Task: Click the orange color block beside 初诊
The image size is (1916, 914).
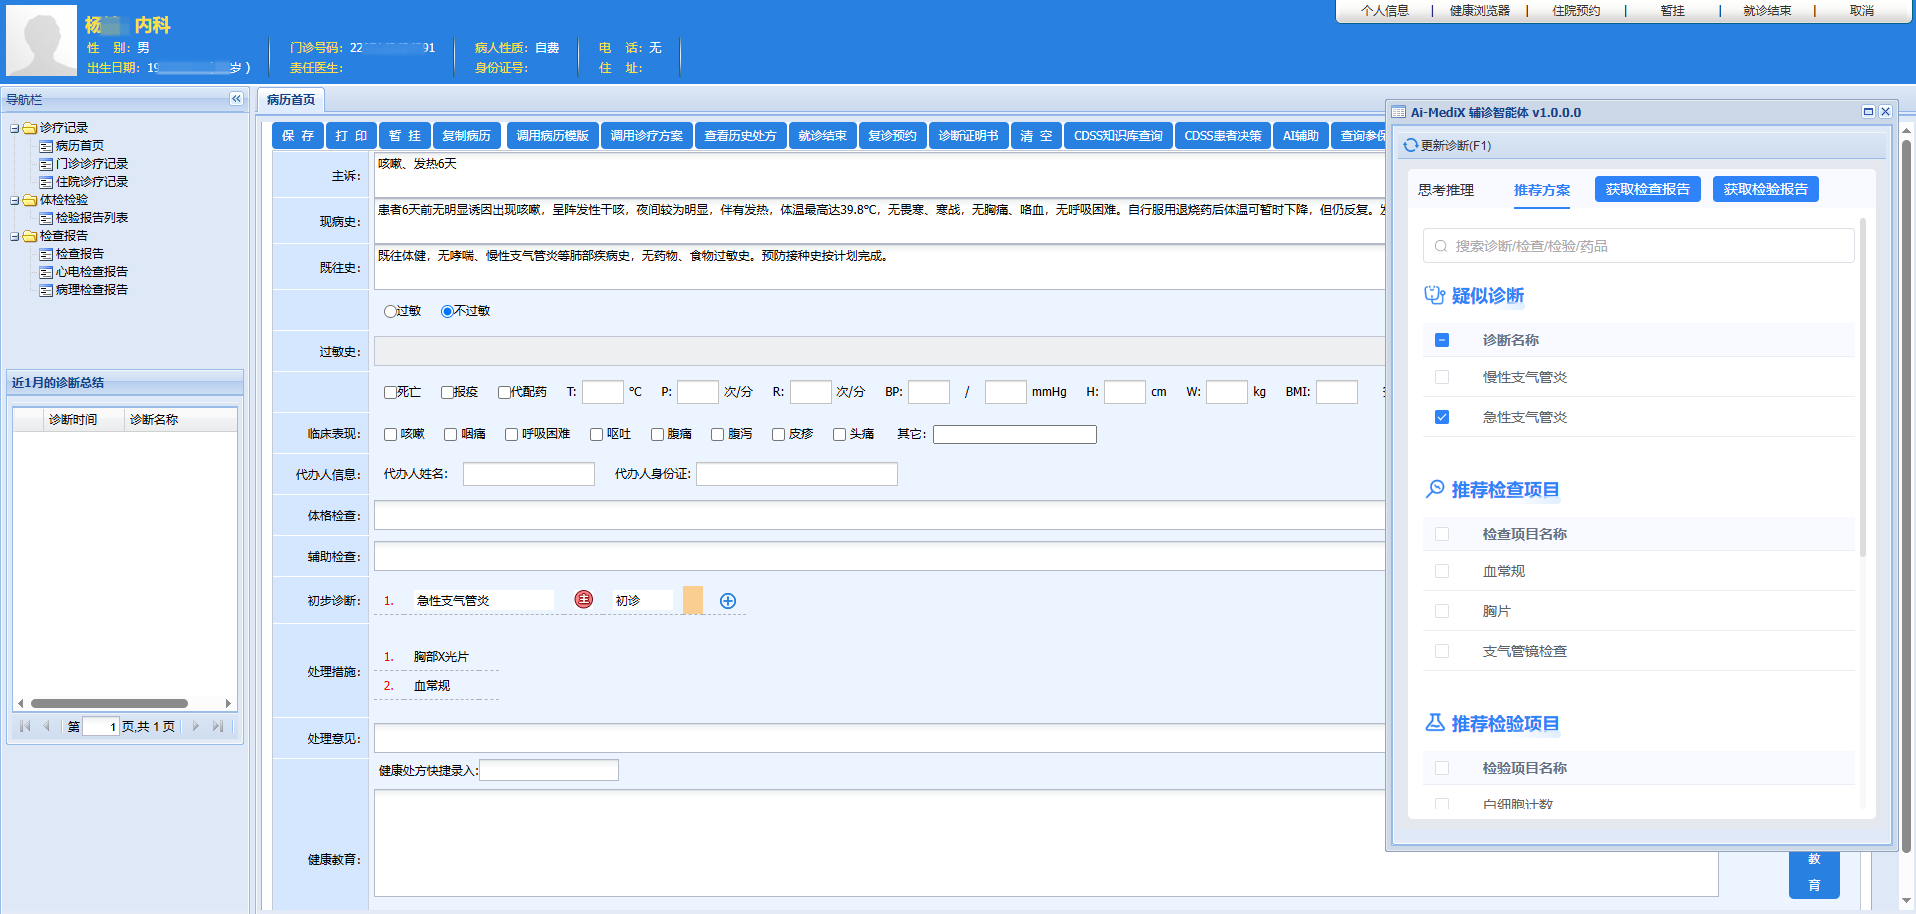Action: point(692,600)
